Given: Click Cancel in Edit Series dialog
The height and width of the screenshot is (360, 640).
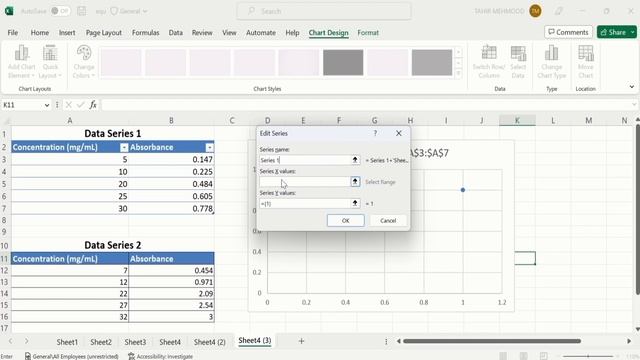Looking at the screenshot, I should coord(388,220).
